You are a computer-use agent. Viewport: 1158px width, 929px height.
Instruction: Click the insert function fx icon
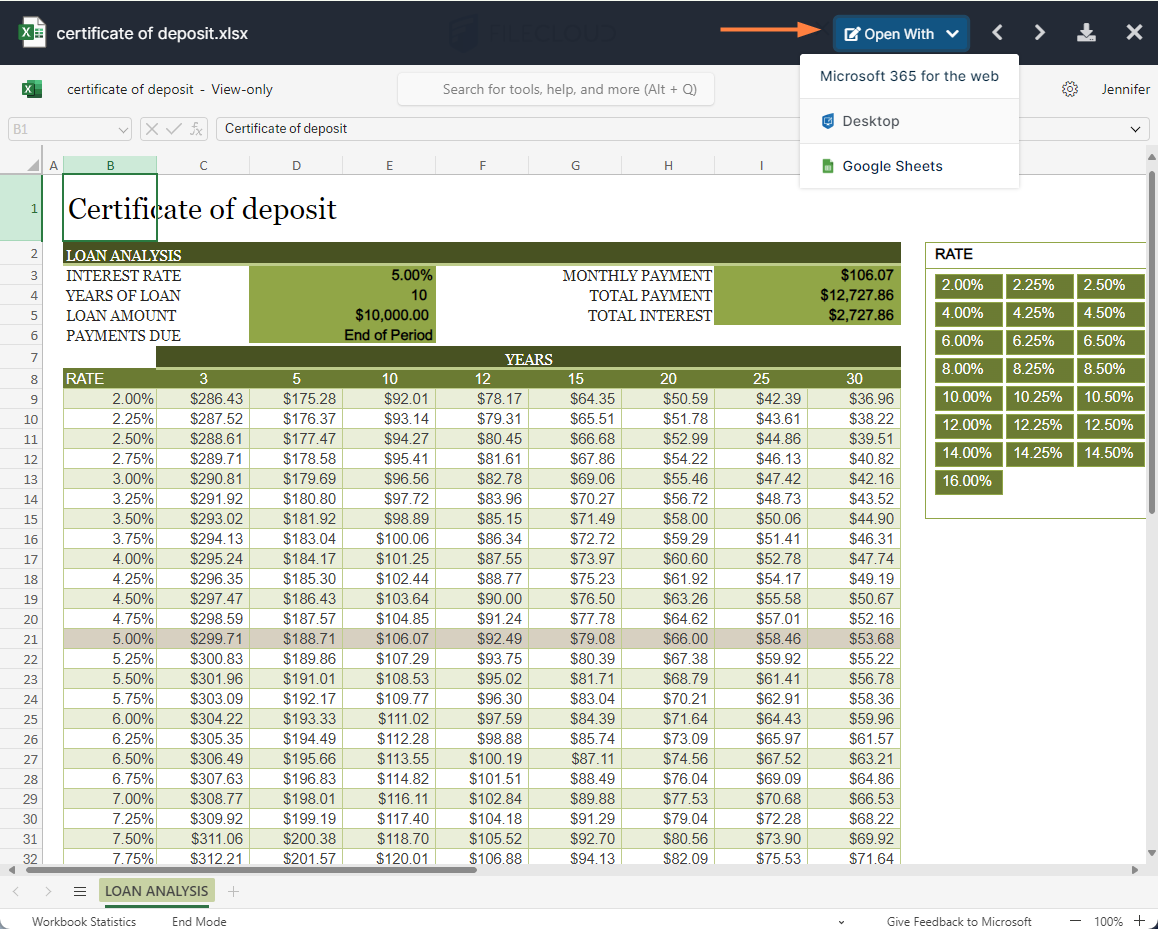pos(197,128)
